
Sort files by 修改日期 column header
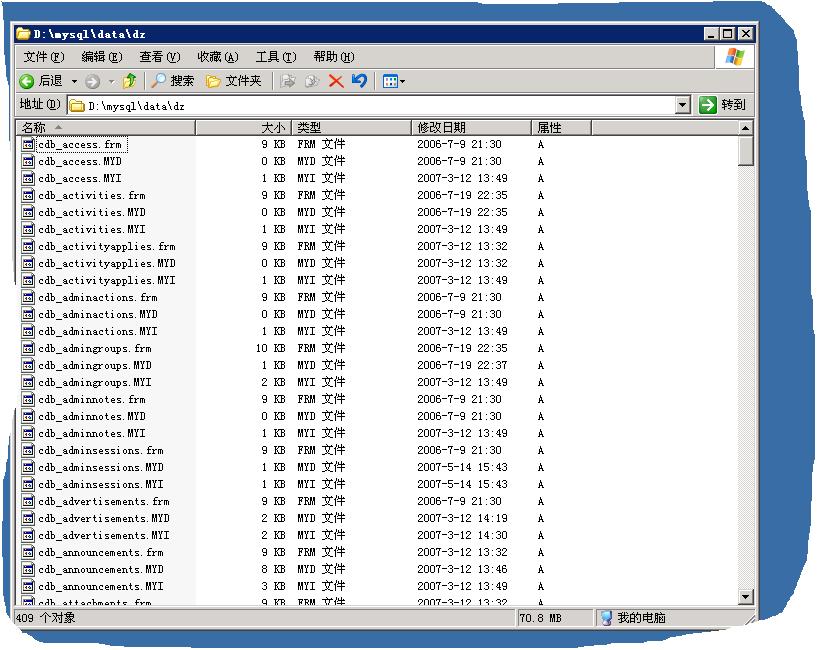click(471, 127)
